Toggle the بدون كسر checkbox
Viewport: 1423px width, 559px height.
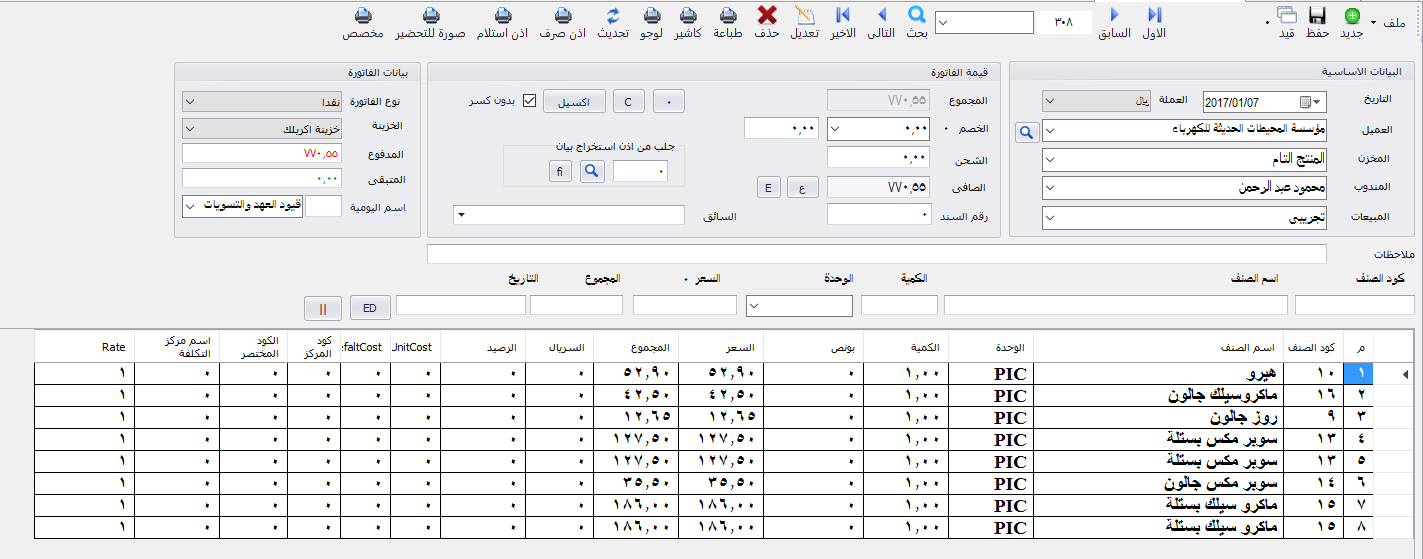tap(530, 101)
